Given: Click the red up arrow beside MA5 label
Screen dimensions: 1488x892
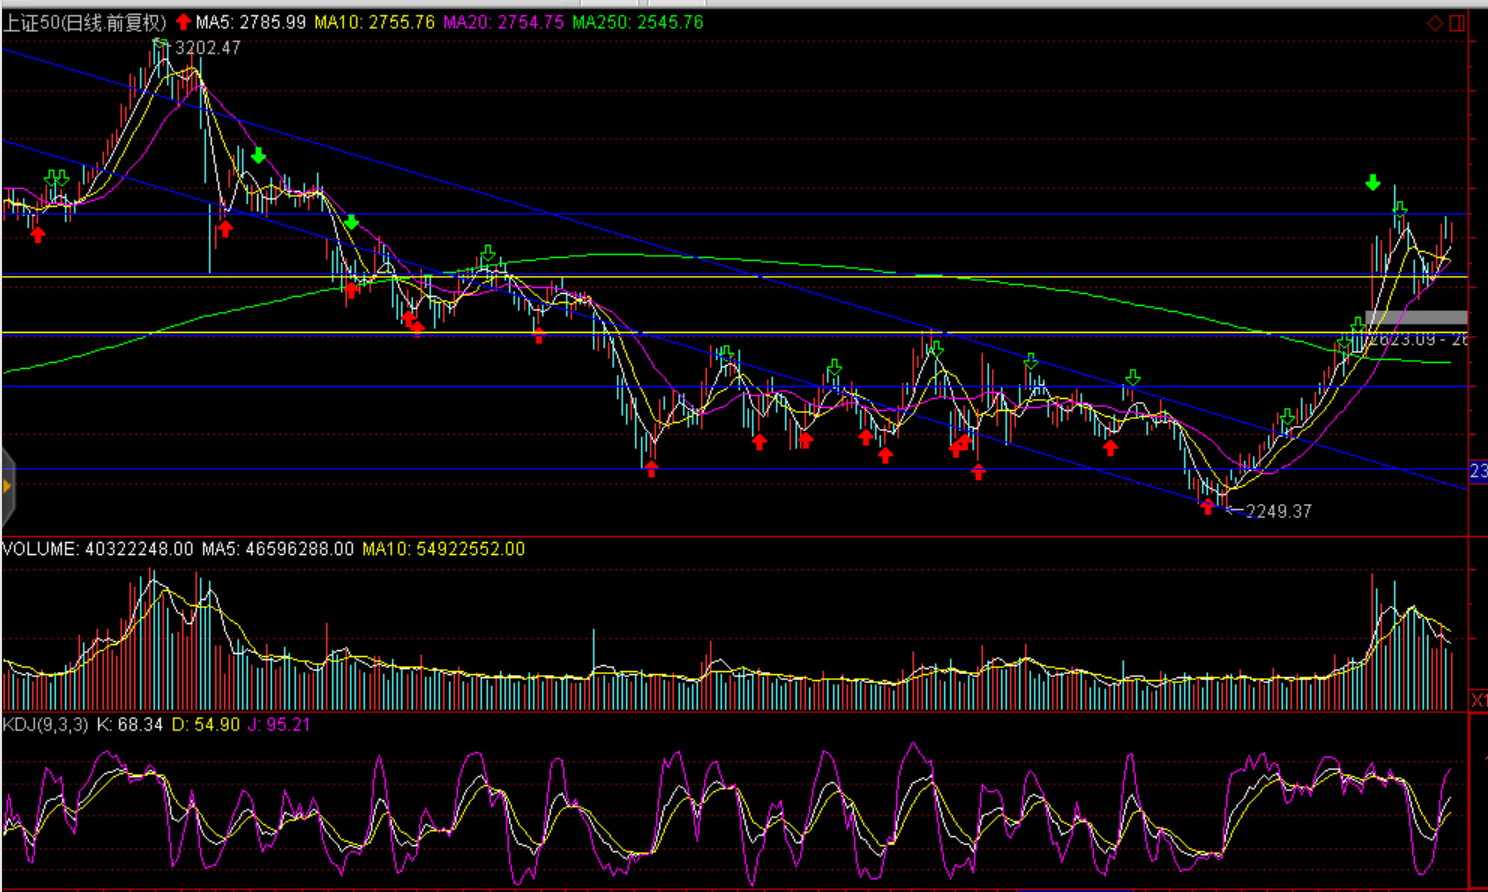Looking at the screenshot, I should coord(183,22).
